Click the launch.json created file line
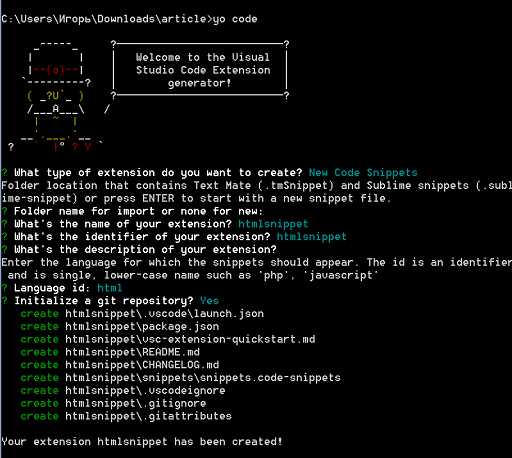Screen dimensions: 512x458 pyautogui.click(x=142, y=314)
